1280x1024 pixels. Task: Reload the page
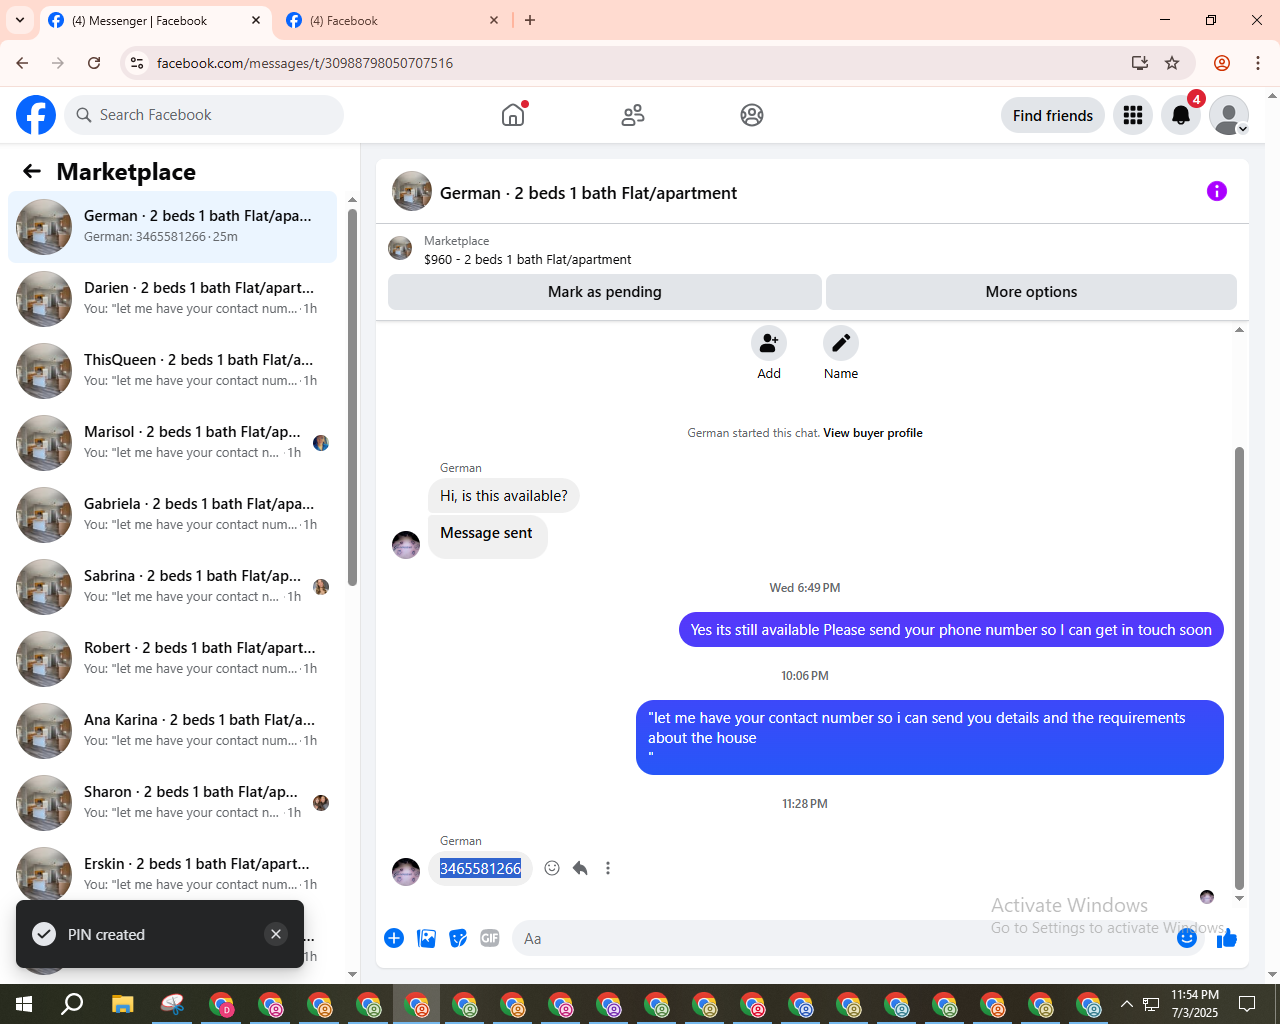coord(94,63)
